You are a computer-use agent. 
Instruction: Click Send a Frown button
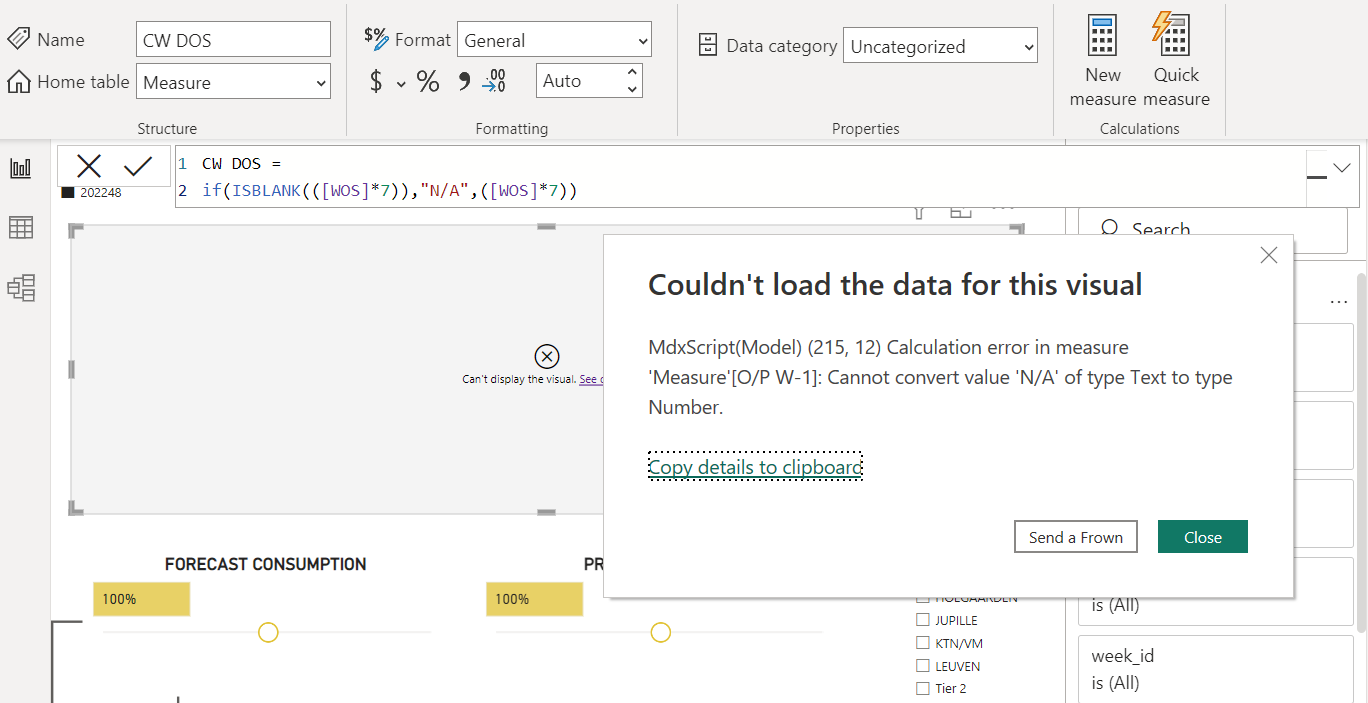click(x=1076, y=537)
